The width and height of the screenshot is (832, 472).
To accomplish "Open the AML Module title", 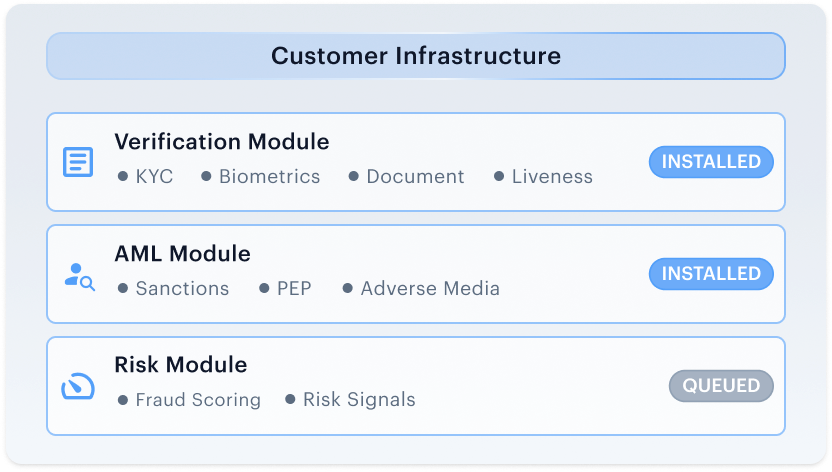I will [x=183, y=254].
